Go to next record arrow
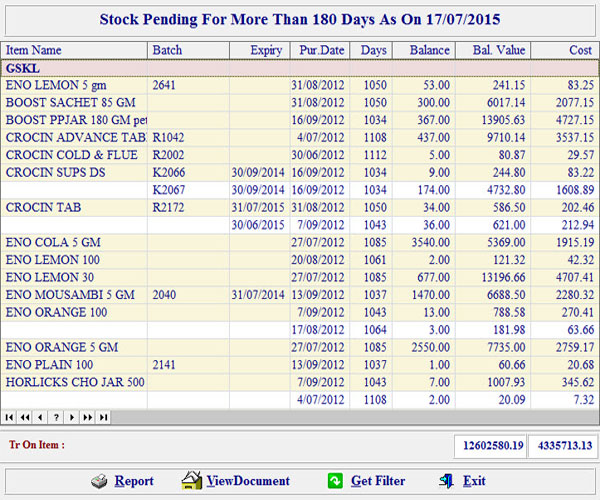 click(72, 417)
